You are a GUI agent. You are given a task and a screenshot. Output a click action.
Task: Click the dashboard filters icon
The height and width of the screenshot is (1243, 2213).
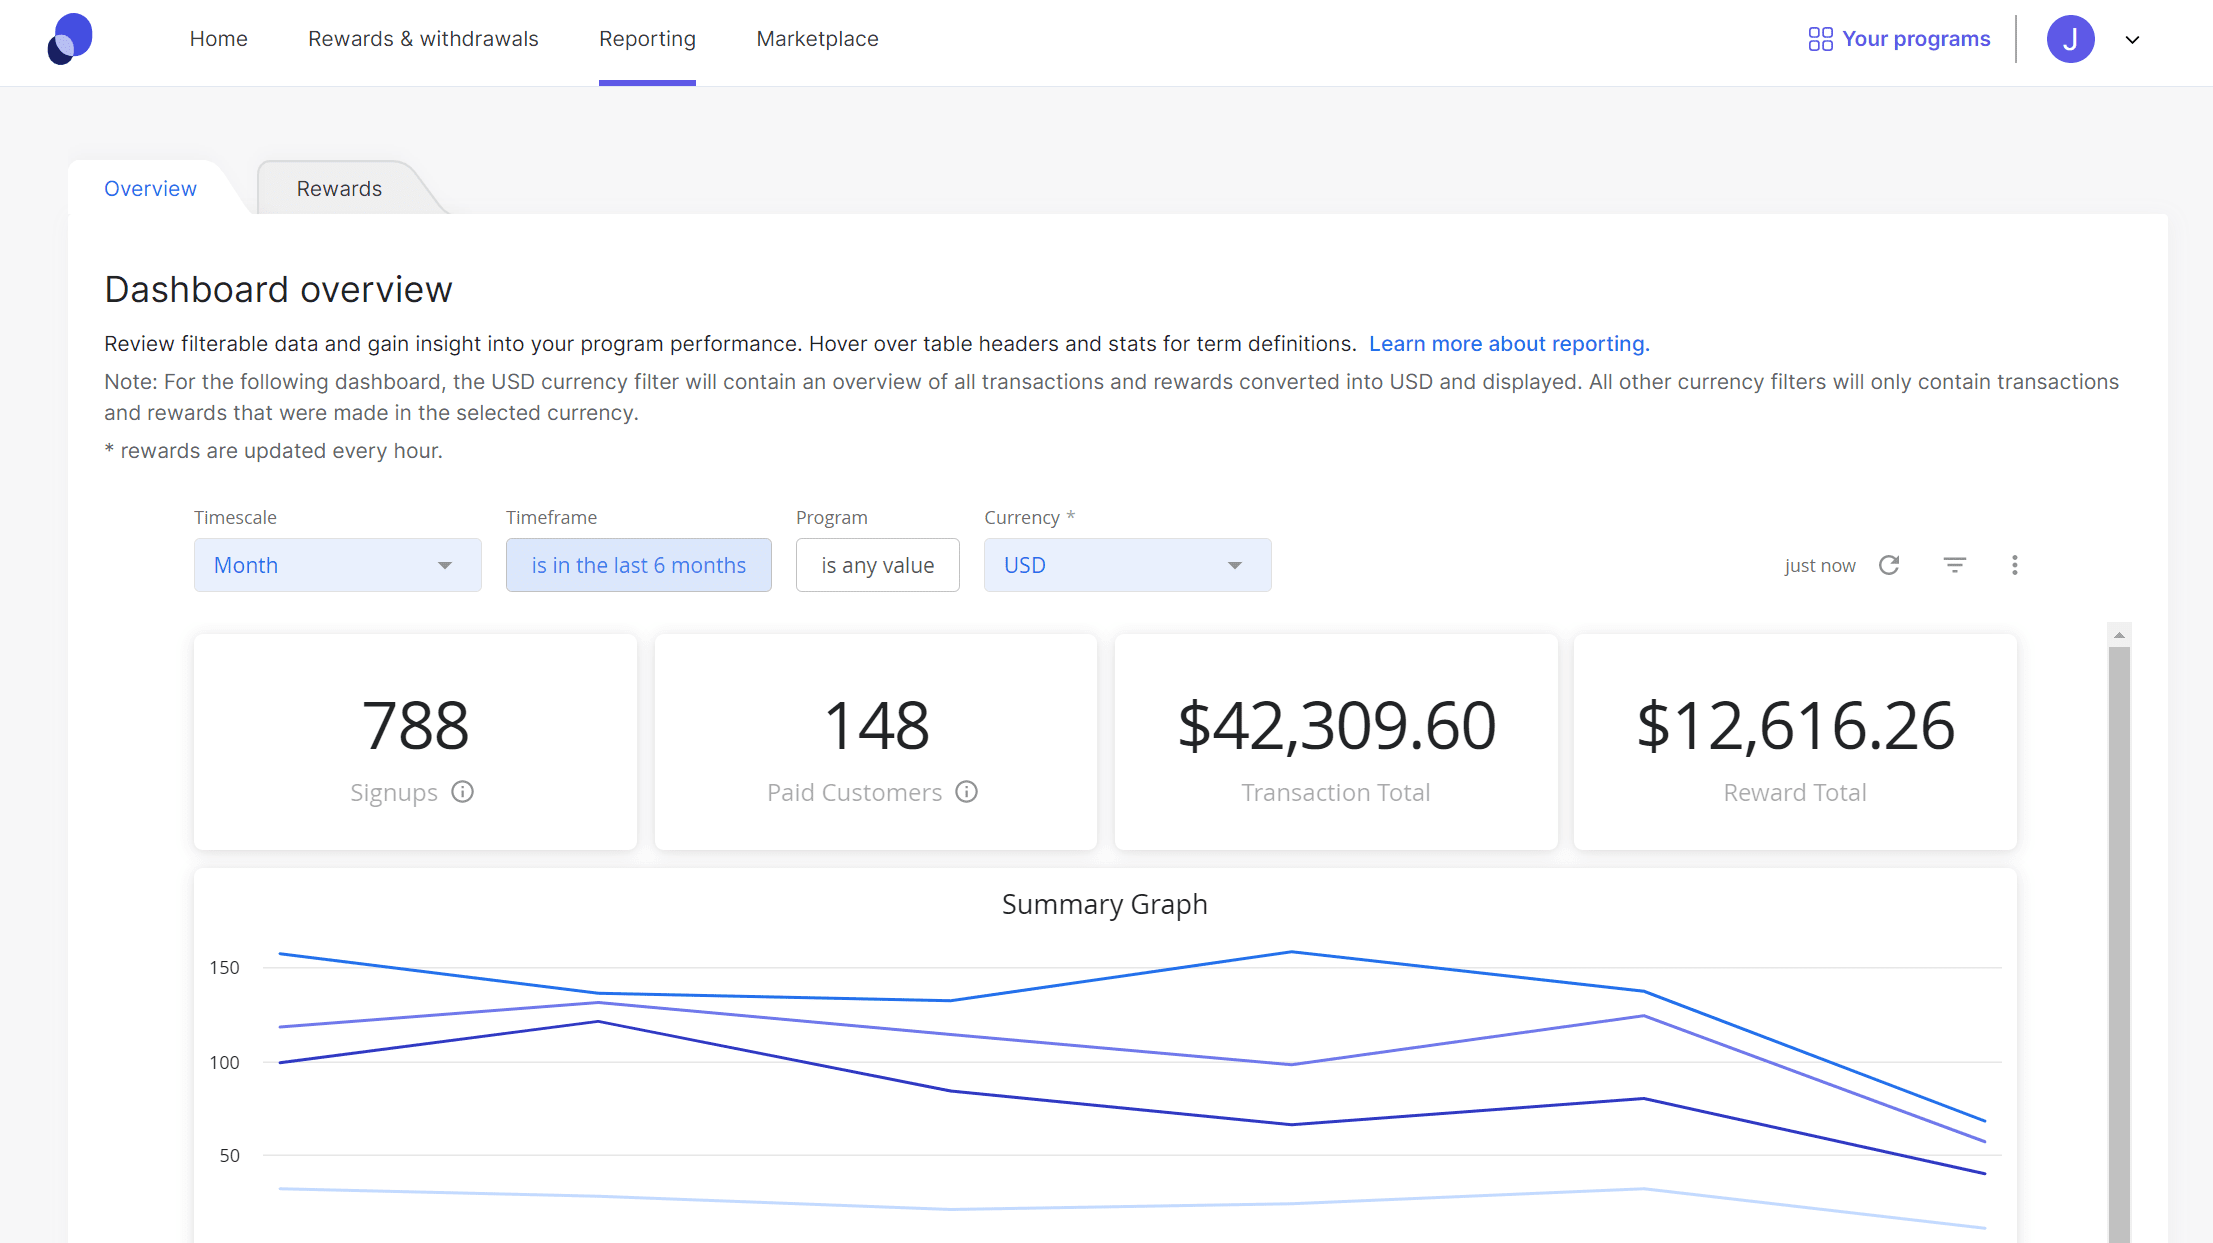pos(1954,565)
